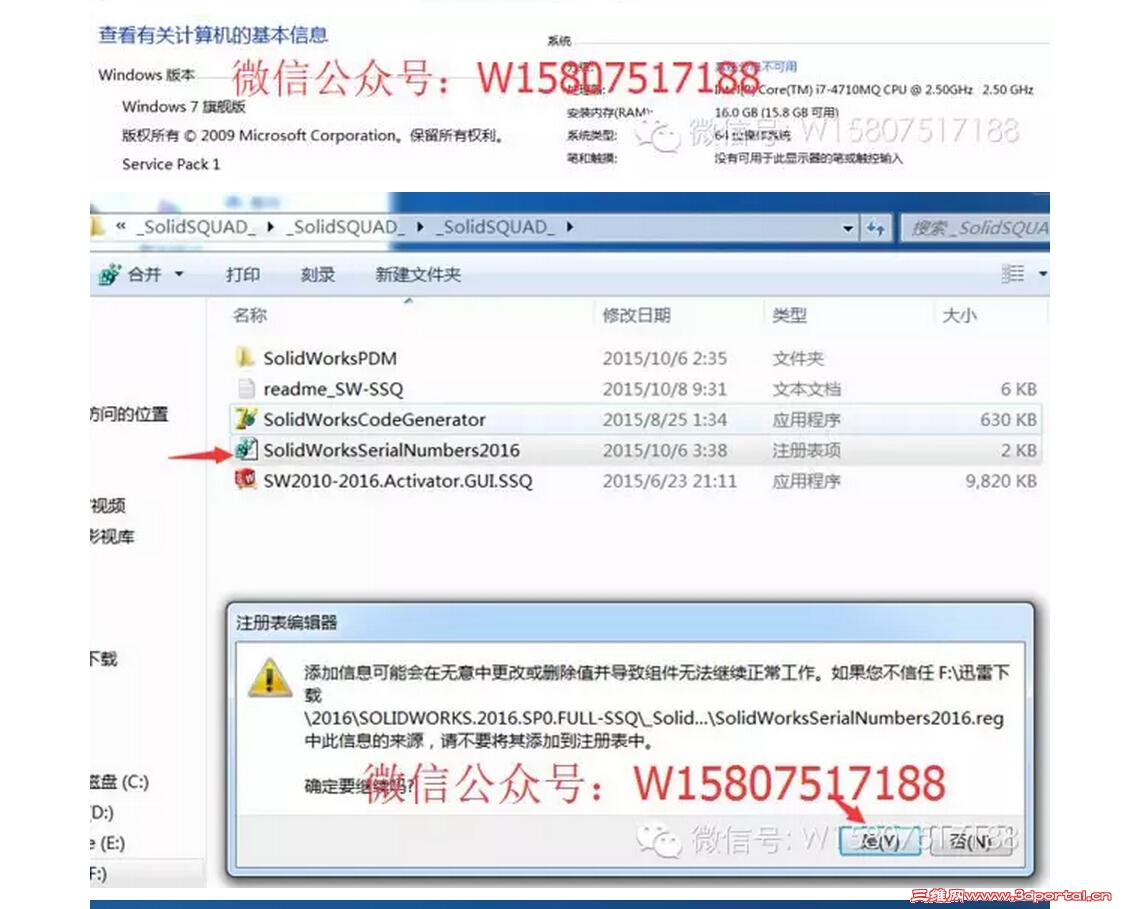Click the 2015/10/6 3:38 date cell
The width and height of the screenshot is (1131, 909).
point(664,450)
